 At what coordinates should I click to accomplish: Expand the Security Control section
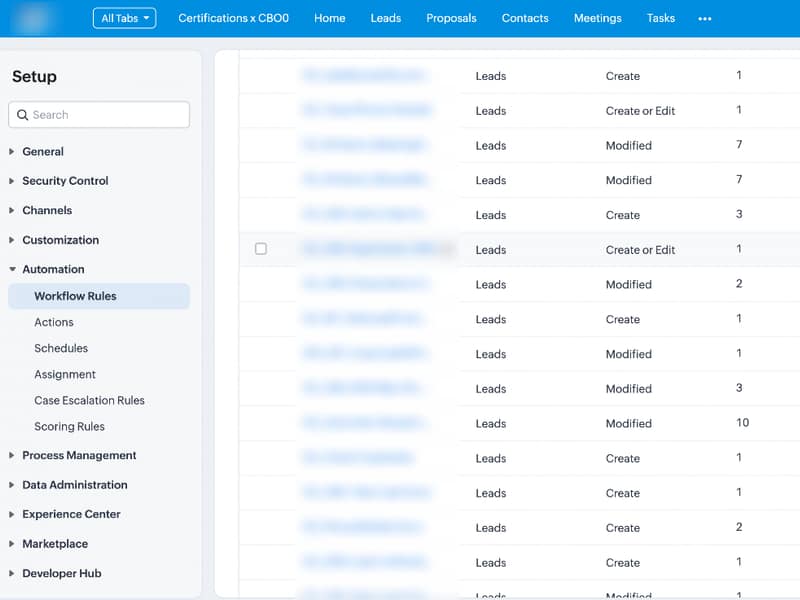point(65,181)
